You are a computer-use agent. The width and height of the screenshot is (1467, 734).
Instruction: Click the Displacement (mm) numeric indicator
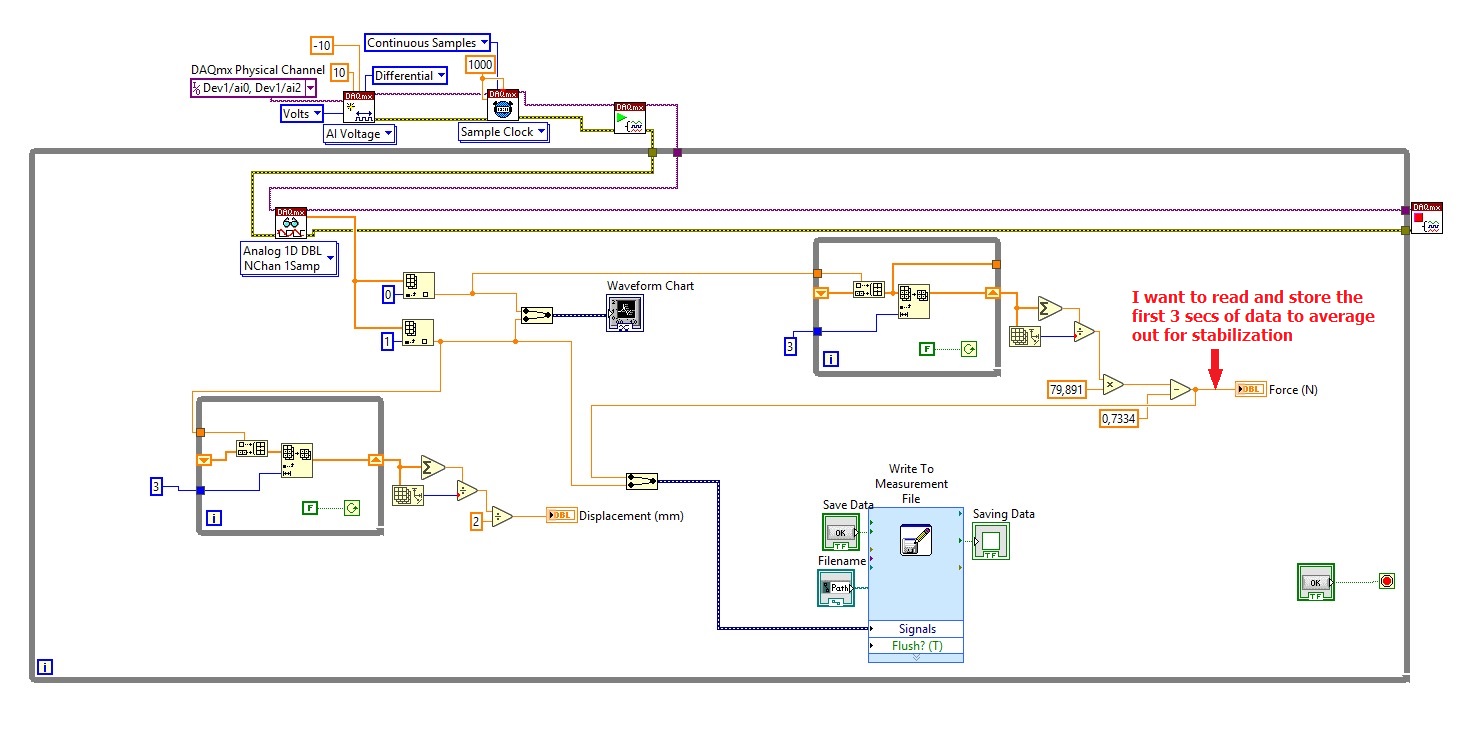click(x=561, y=515)
